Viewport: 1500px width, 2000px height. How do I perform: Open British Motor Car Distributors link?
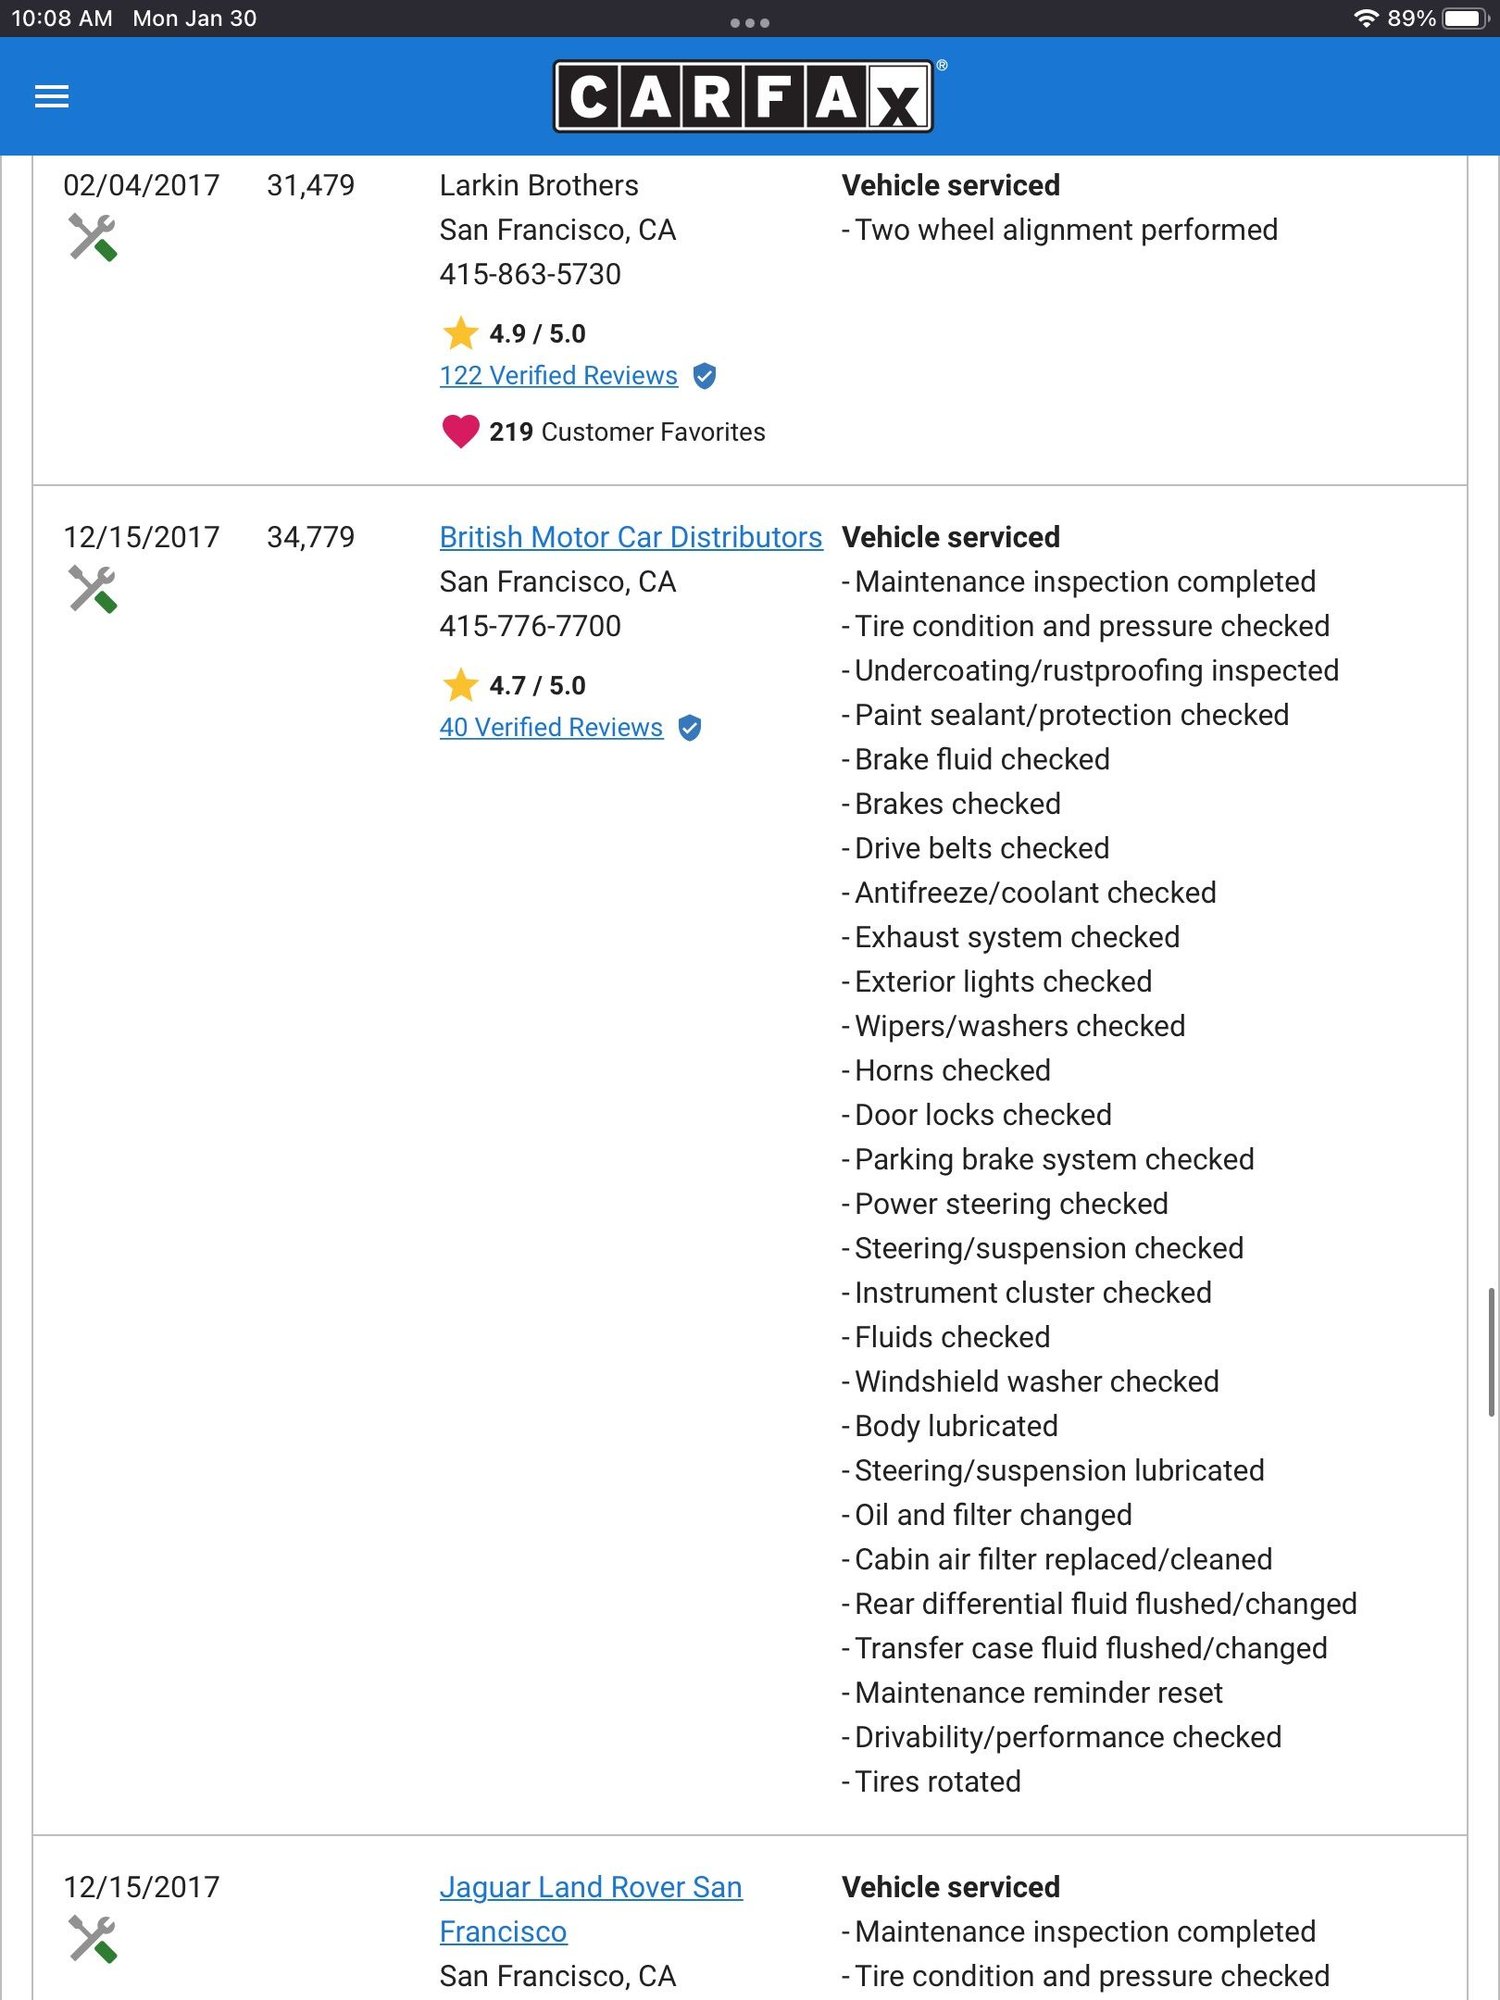[x=631, y=537]
